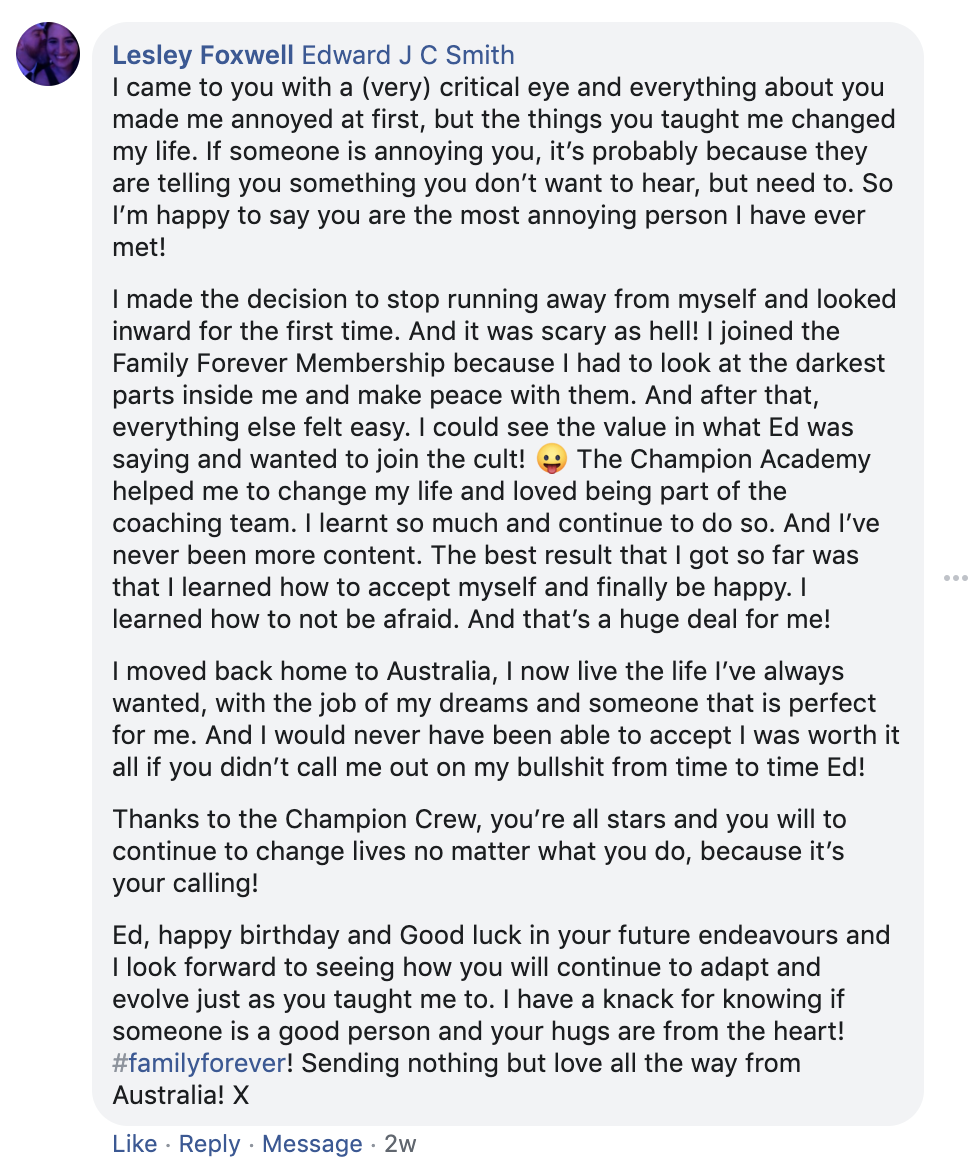This screenshot has width=980, height=1172.
Task: Open the comment options three-dot menu
Action: pos(955,578)
